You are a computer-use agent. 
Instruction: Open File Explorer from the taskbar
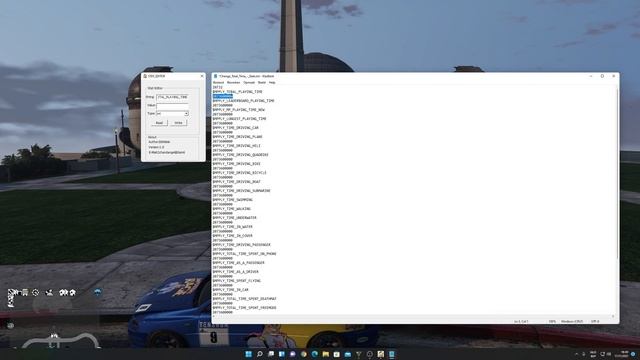[326, 354]
